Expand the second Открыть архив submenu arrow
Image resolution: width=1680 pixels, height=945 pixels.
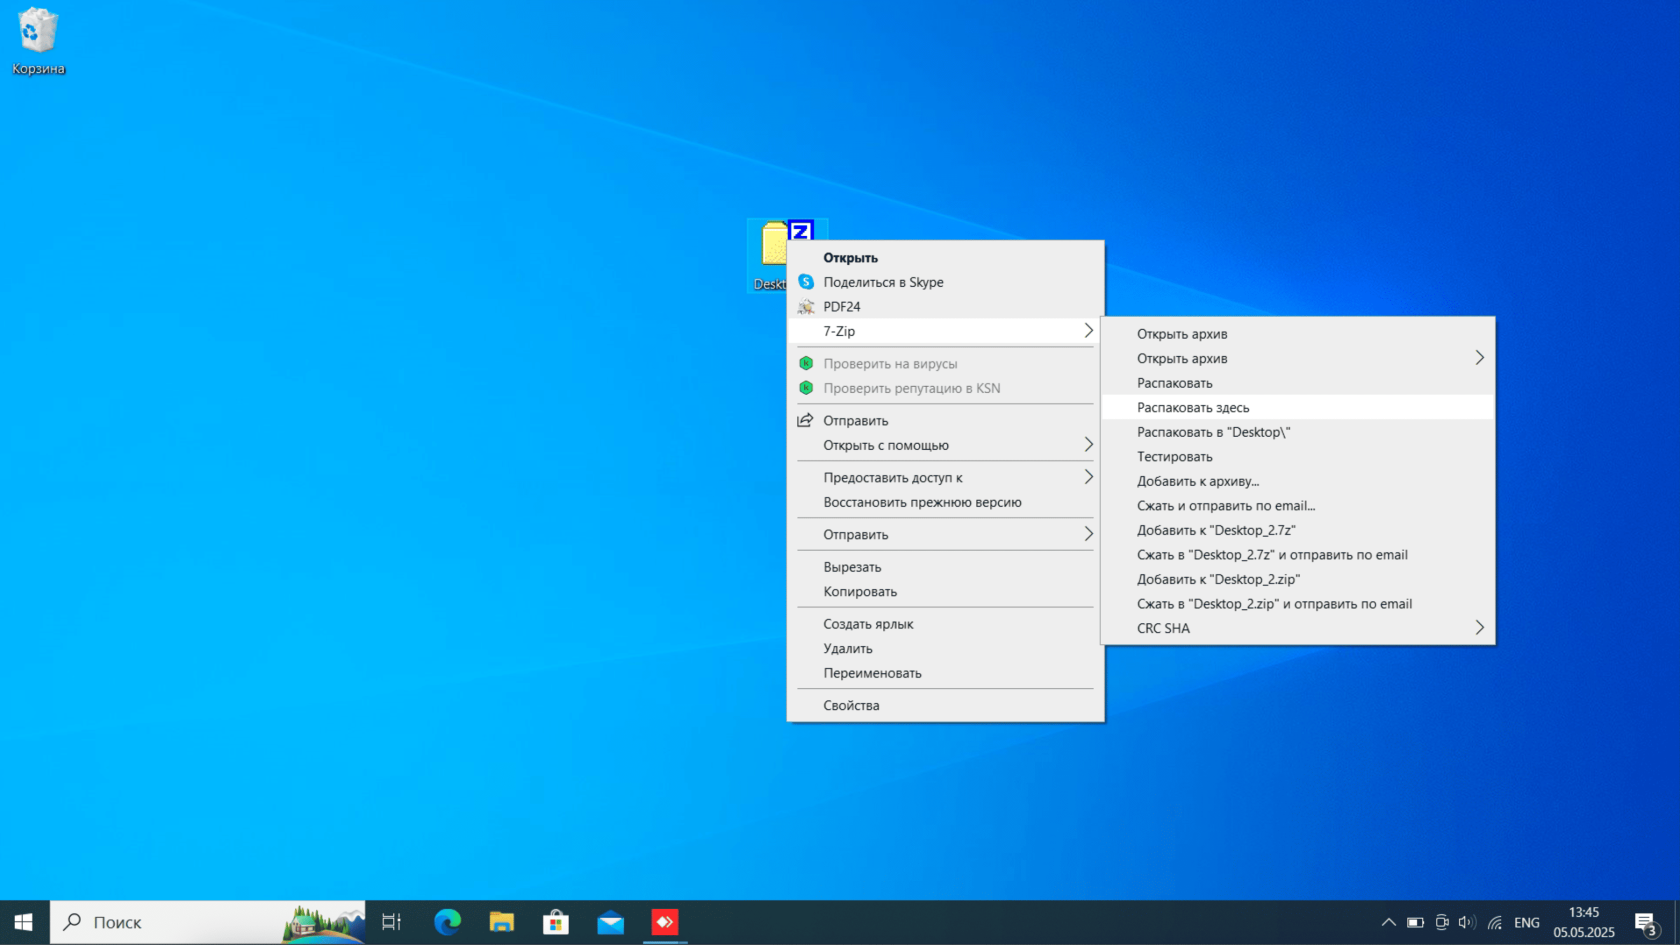[x=1479, y=358]
